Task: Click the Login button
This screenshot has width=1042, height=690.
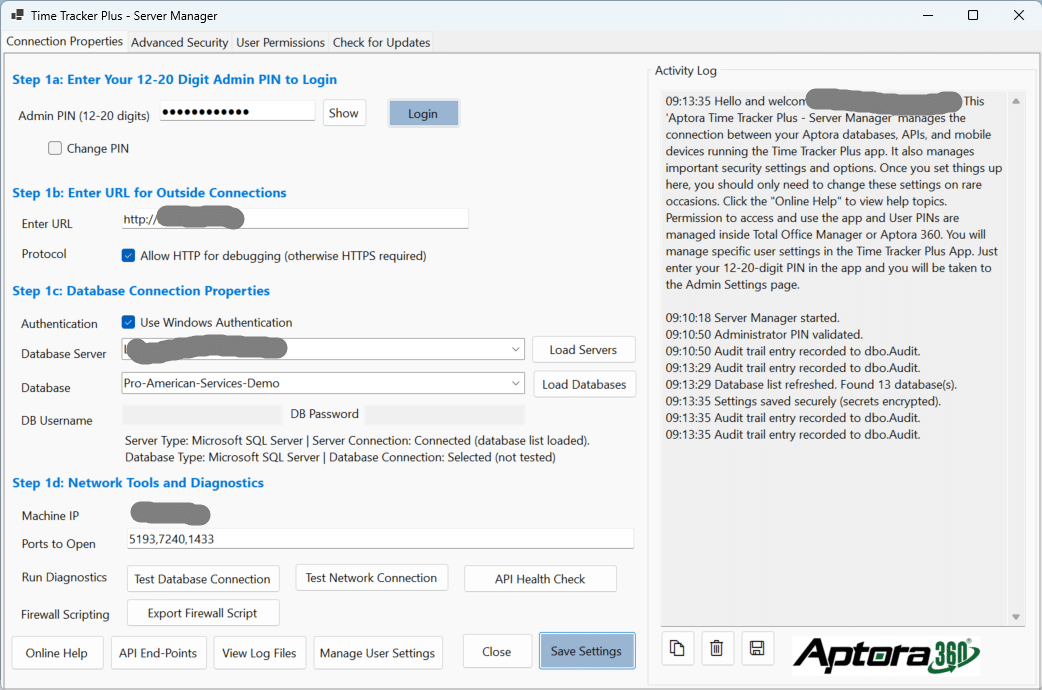Action: click(x=423, y=114)
